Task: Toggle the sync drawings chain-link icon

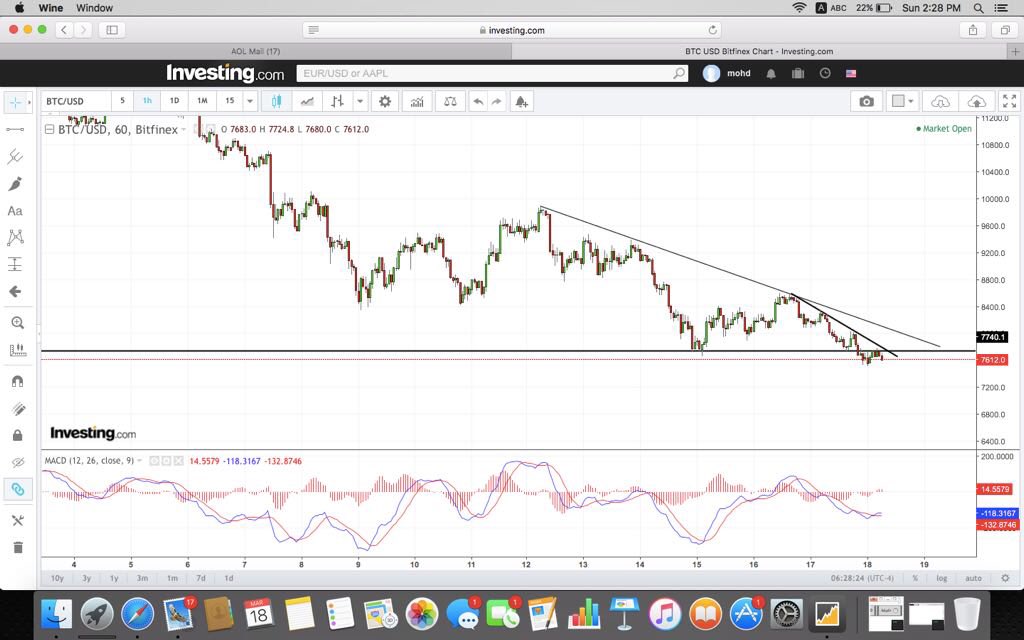Action: [x=18, y=489]
